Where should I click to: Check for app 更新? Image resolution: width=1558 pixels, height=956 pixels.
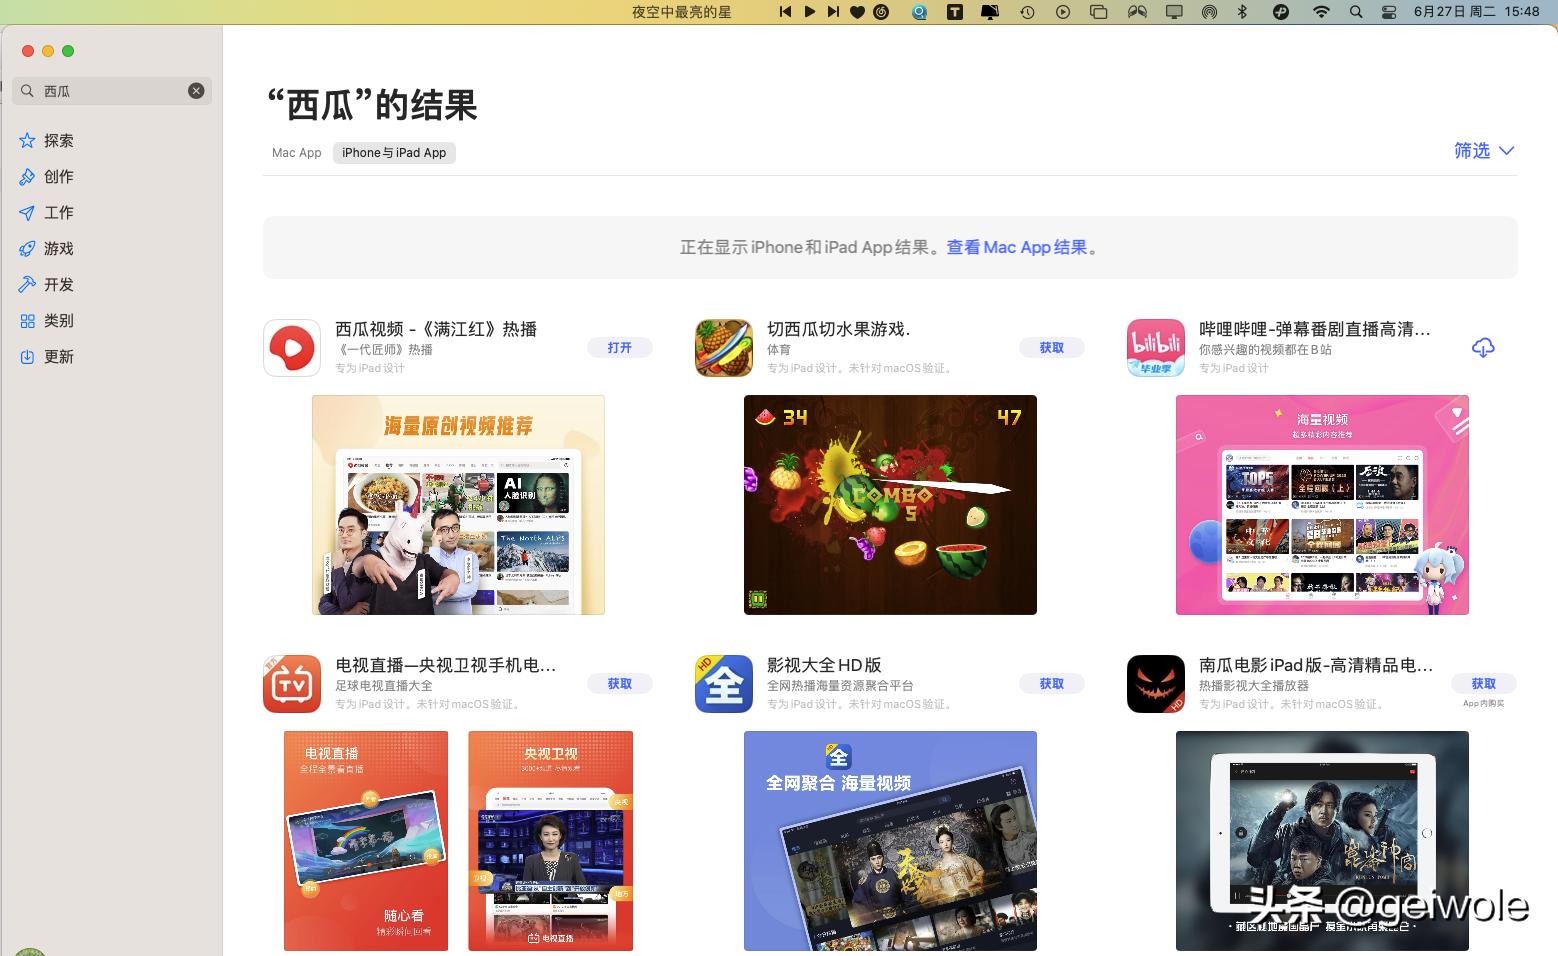(57, 356)
